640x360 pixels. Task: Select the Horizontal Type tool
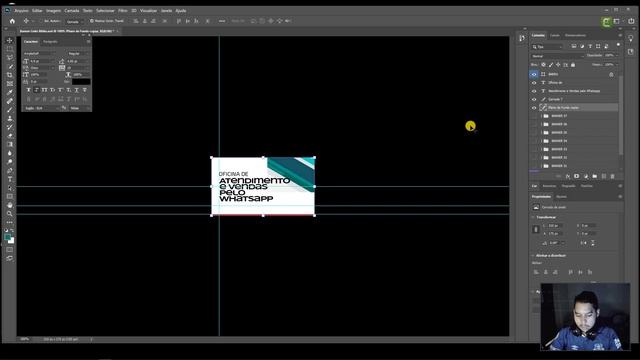[x=10, y=179]
